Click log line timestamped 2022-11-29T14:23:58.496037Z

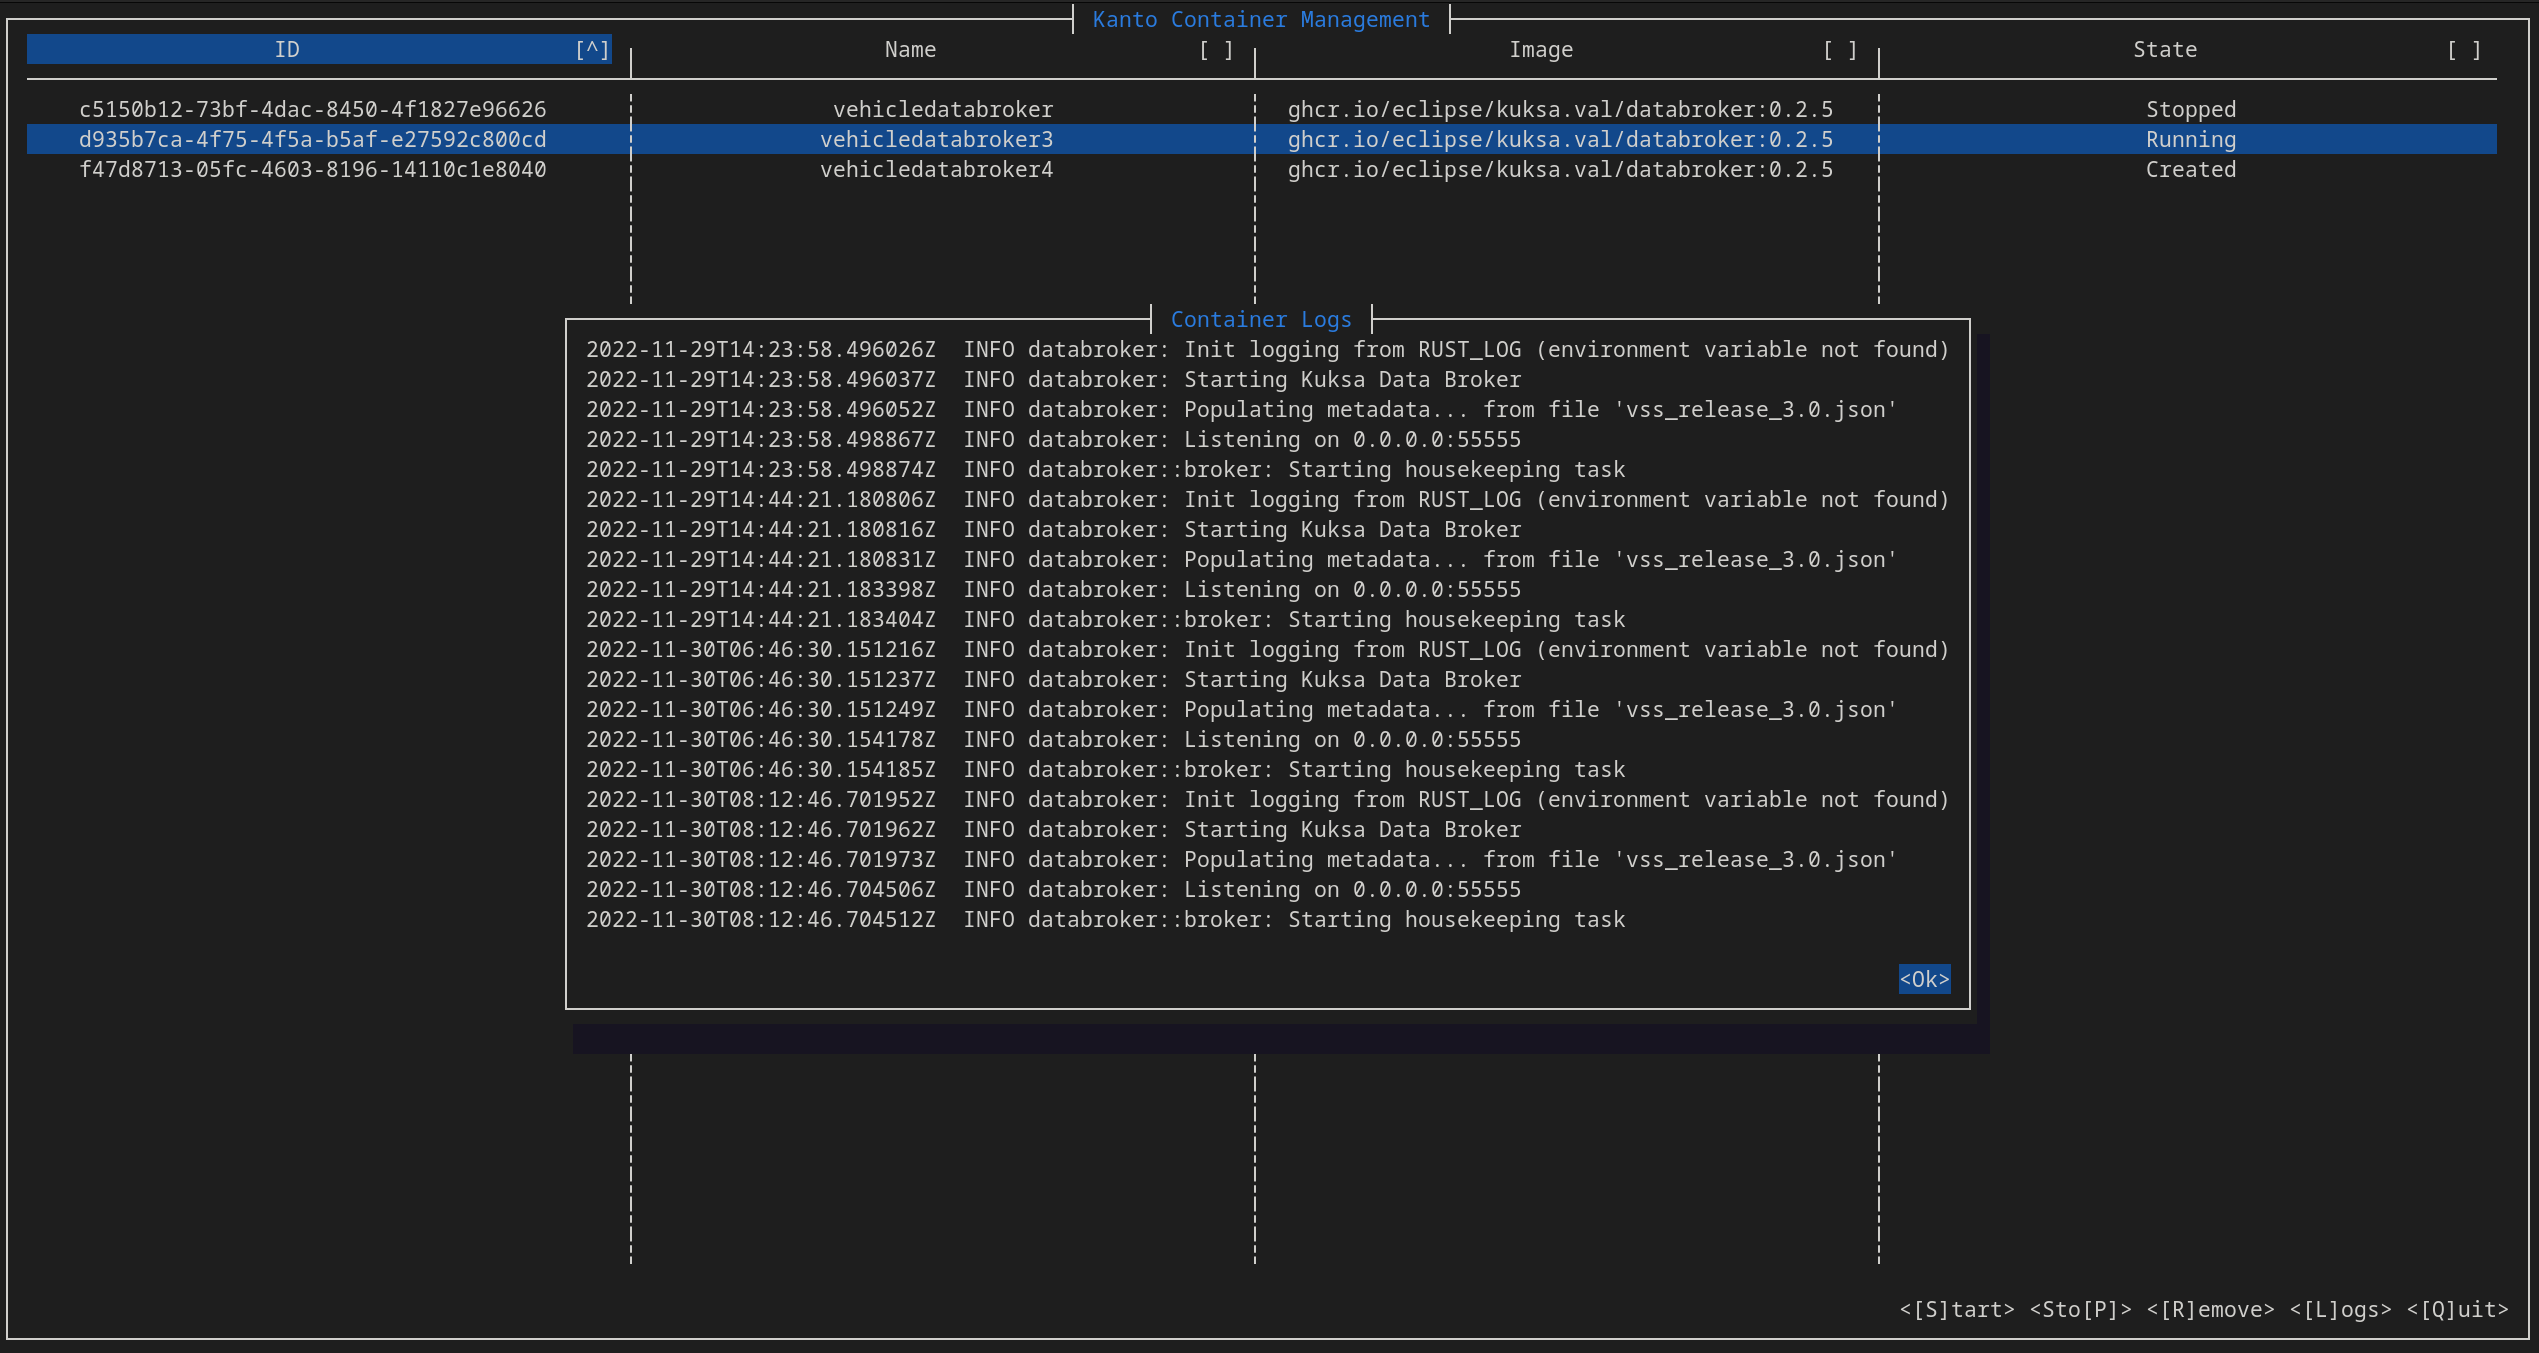click(1054, 379)
